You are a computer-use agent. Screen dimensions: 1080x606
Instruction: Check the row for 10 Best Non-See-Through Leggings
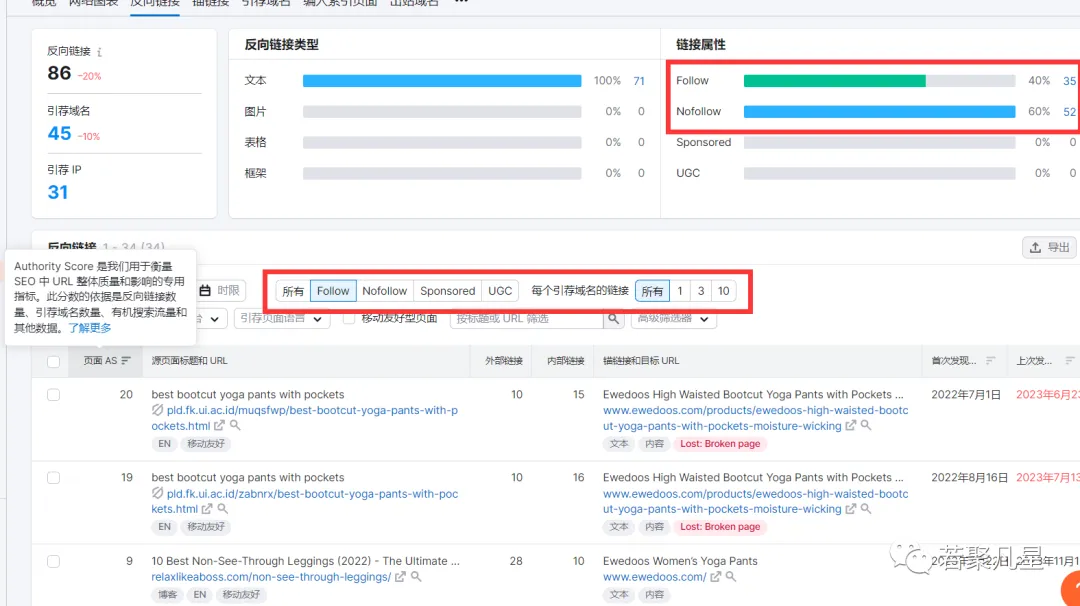[54, 561]
